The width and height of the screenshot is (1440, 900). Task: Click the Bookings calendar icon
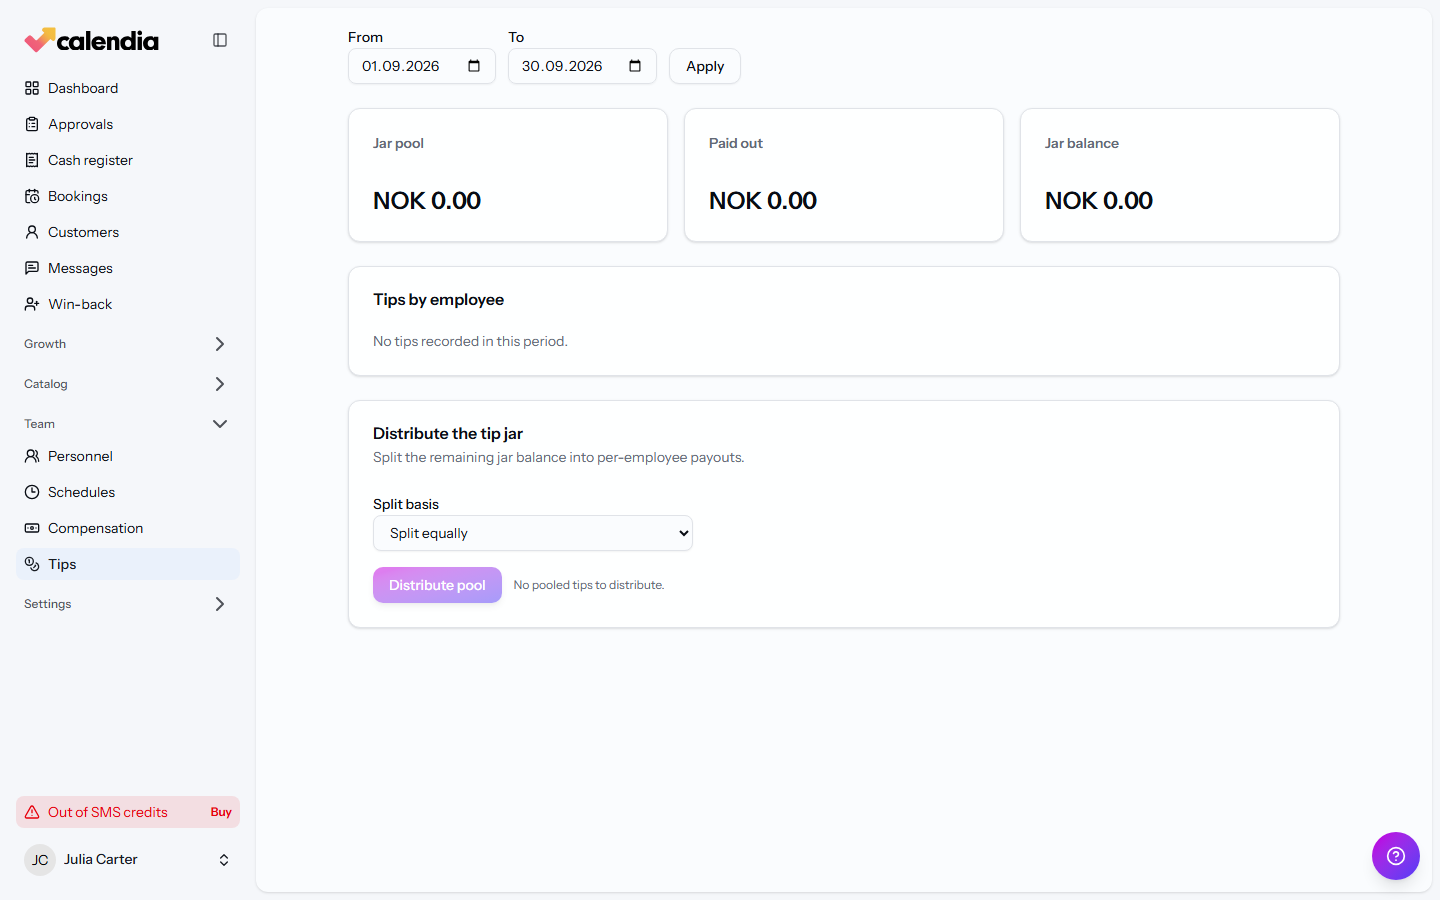[32, 196]
